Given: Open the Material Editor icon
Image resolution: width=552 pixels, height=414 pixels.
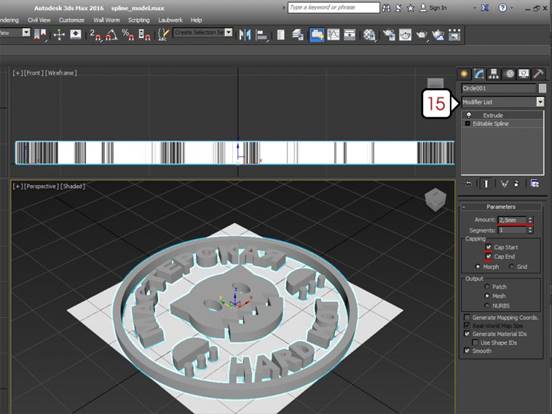Looking at the screenshot, I should (369, 34).
